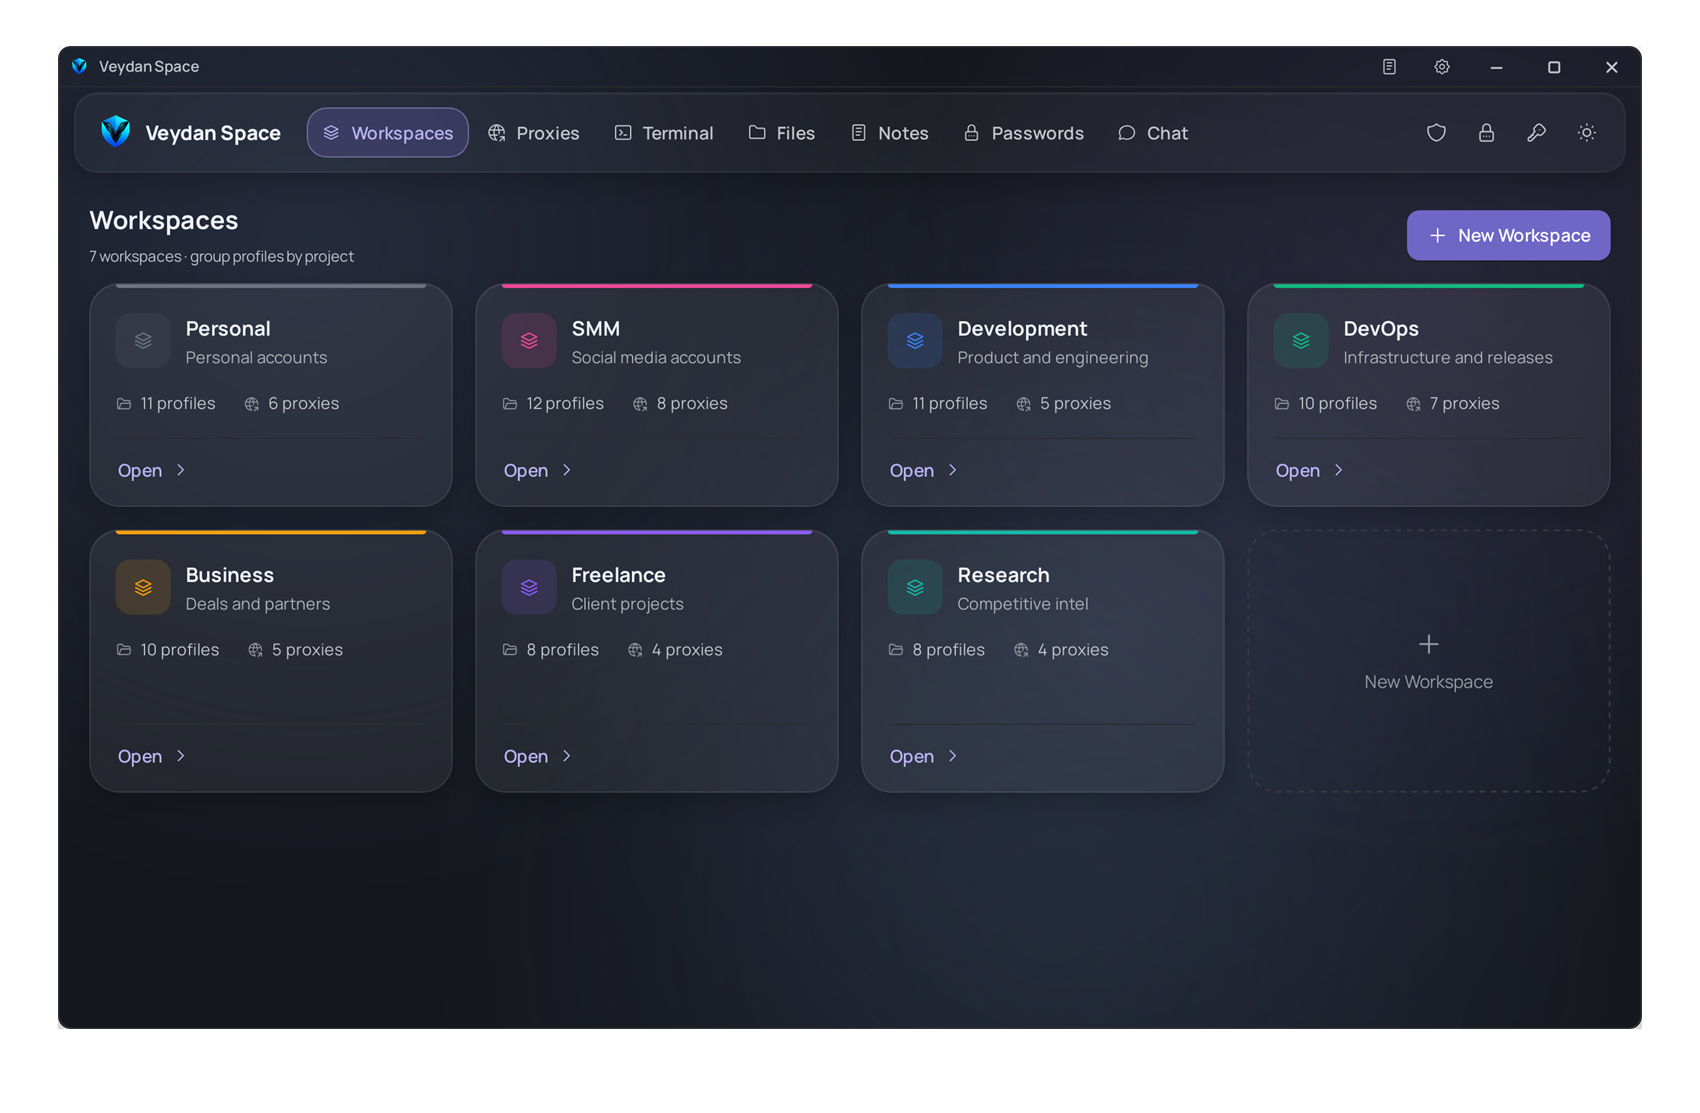
Task: Click the SMM workspace pink layers icon
Action: click(529, 341)
